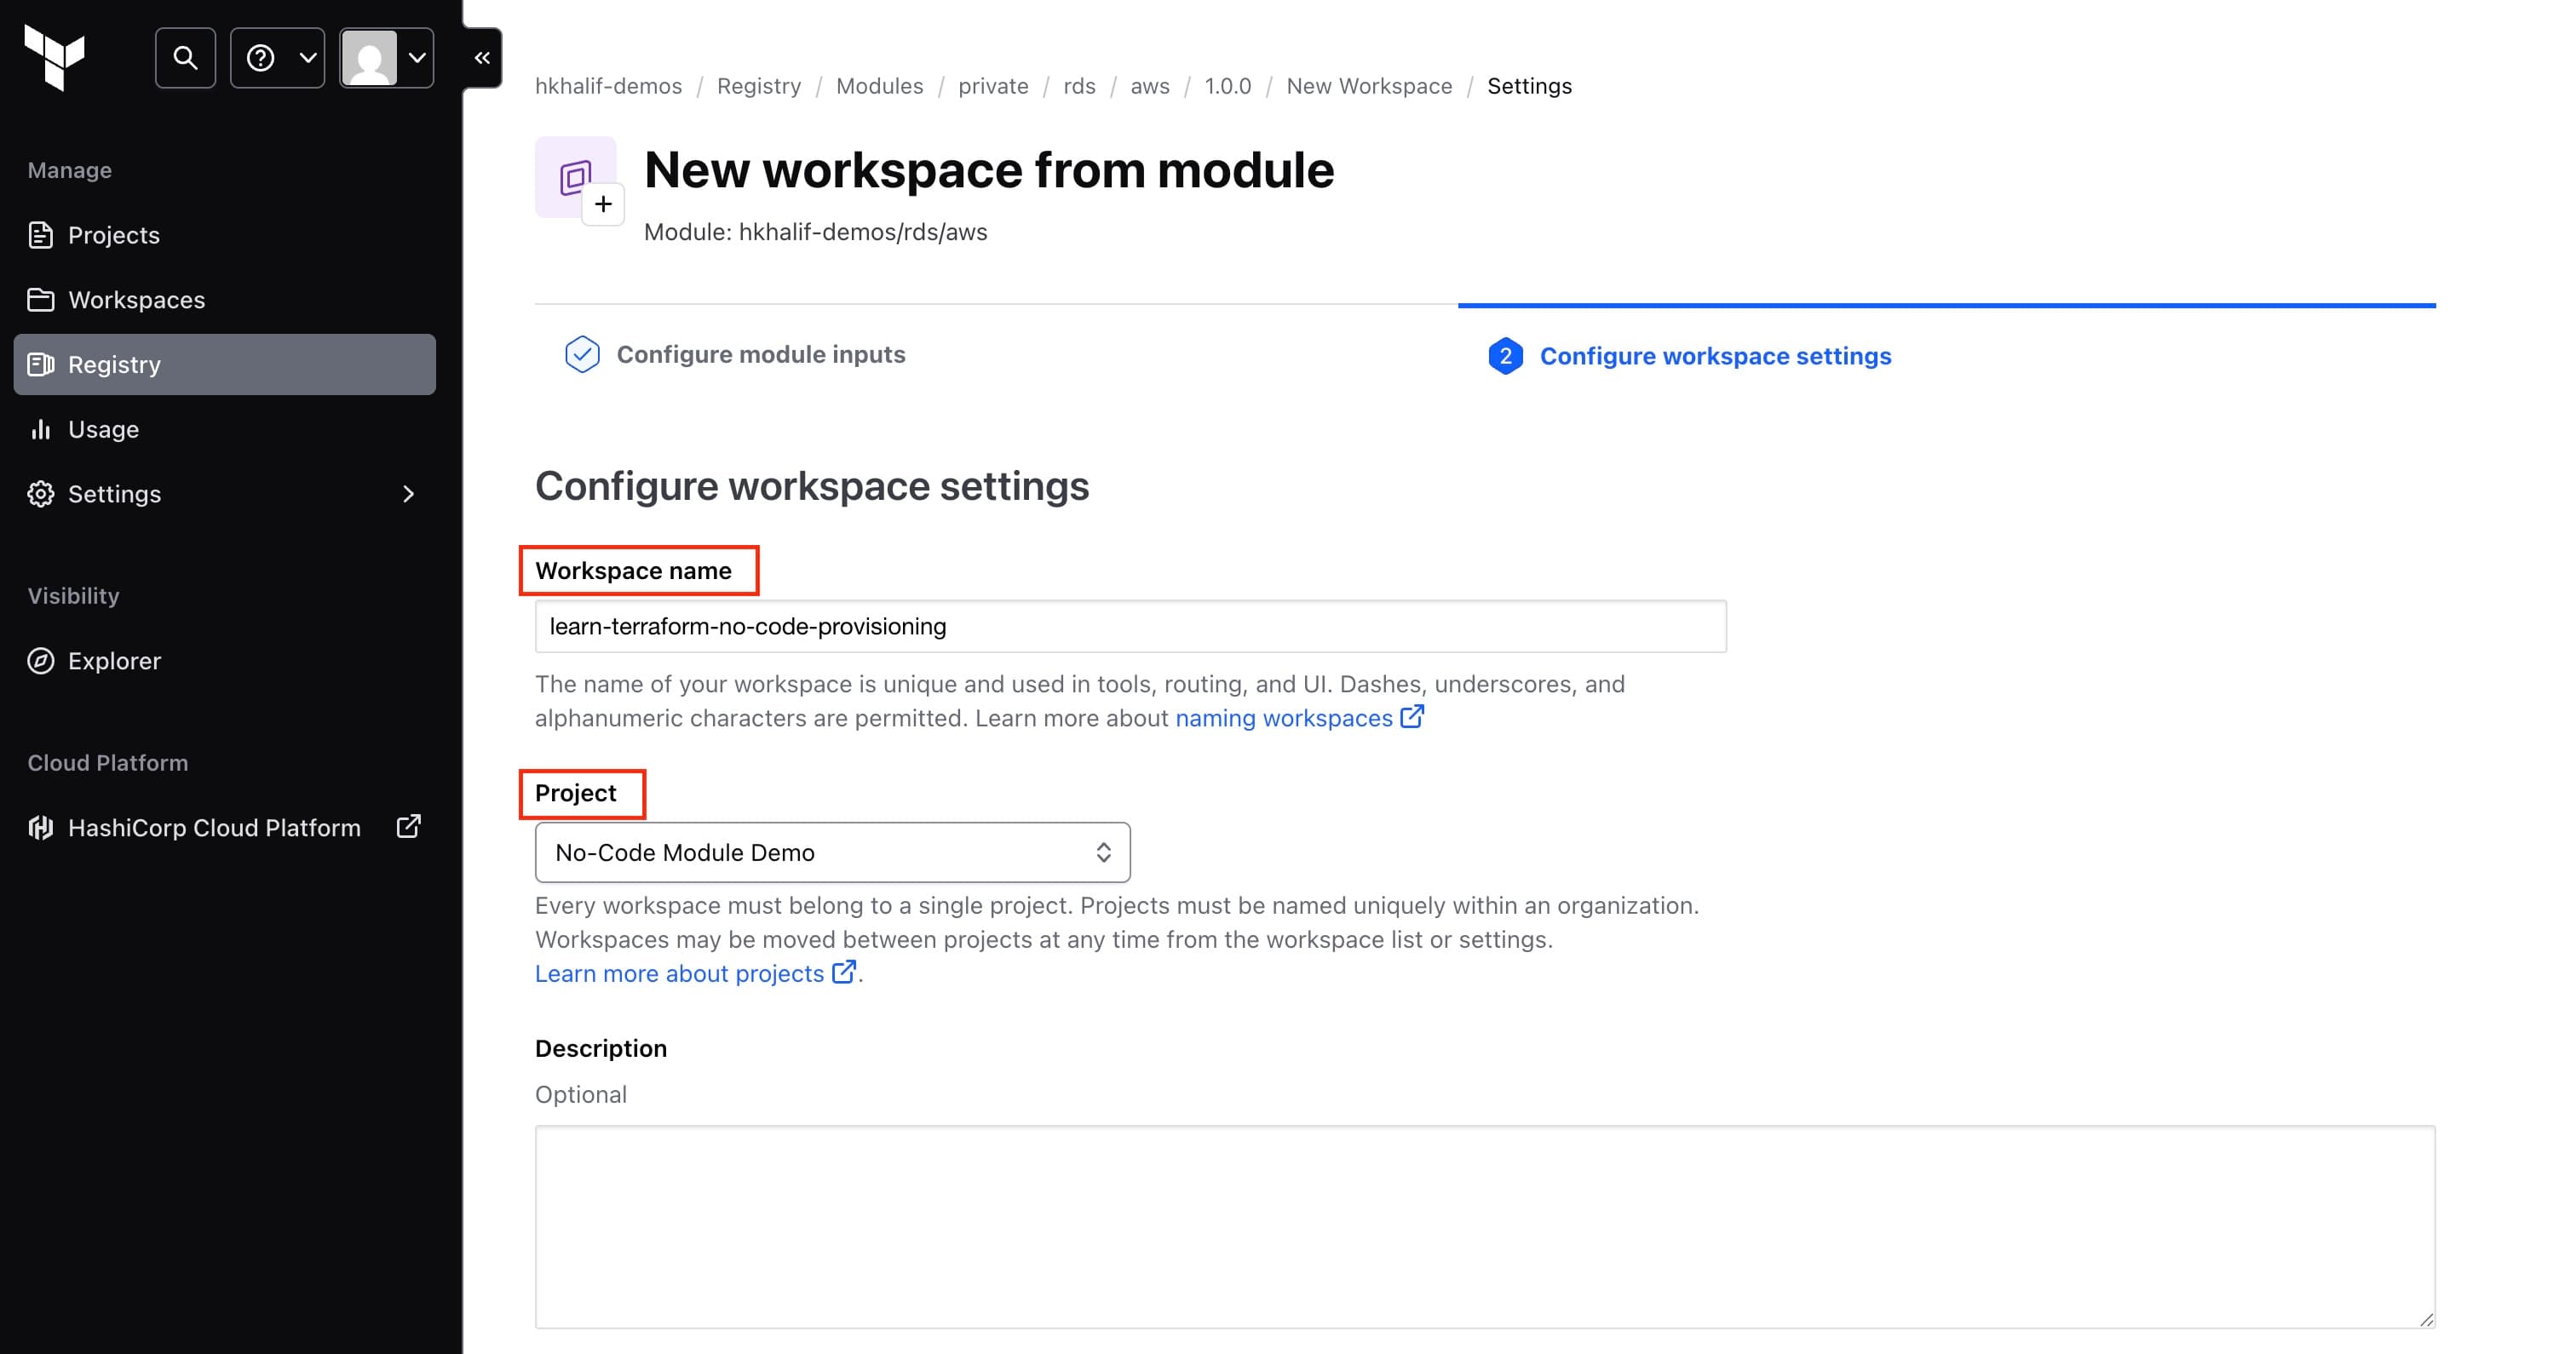Screen dimensions: 2576x1354
Task: Click the Terraform logo icon
Action: pyautogui.click(x=55, y=57)
